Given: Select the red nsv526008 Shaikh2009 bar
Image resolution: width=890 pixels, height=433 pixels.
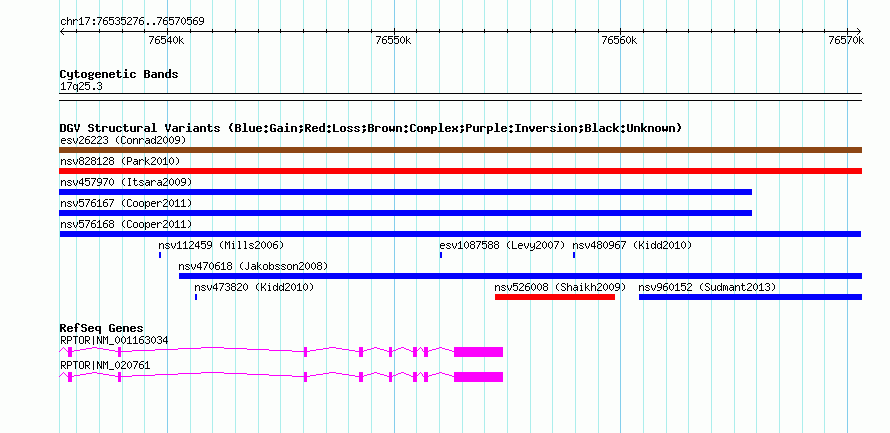Looking at the screenshot, I should pyautogui.click(x=555, y=297).
